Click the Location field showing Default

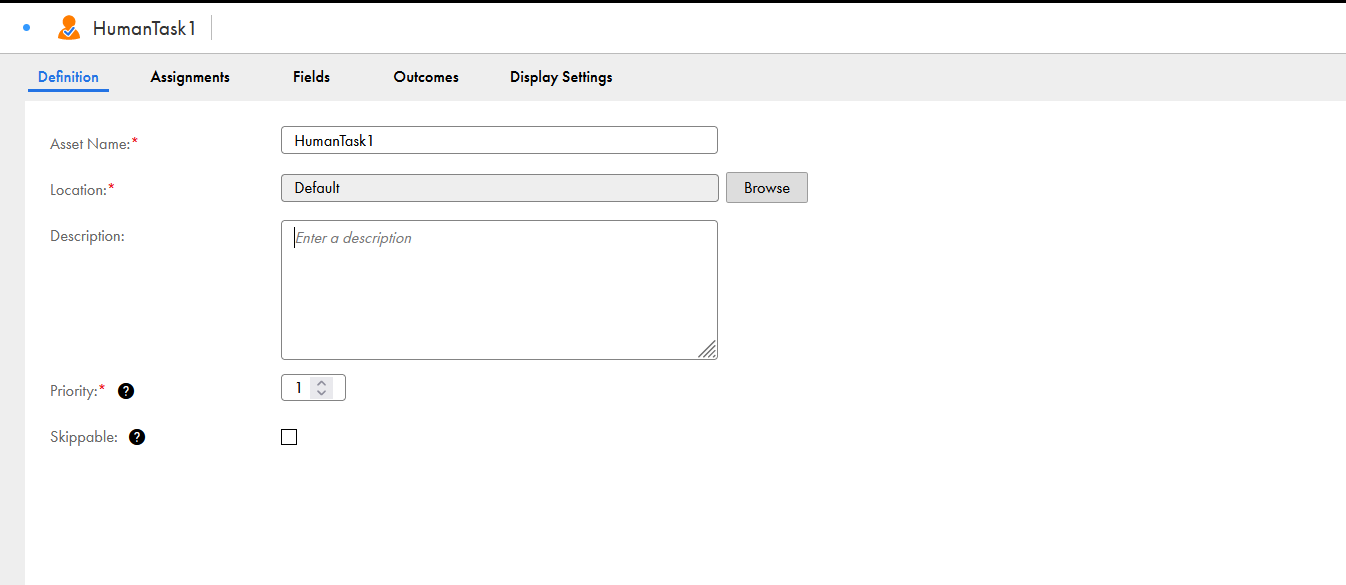click(499, 188)
